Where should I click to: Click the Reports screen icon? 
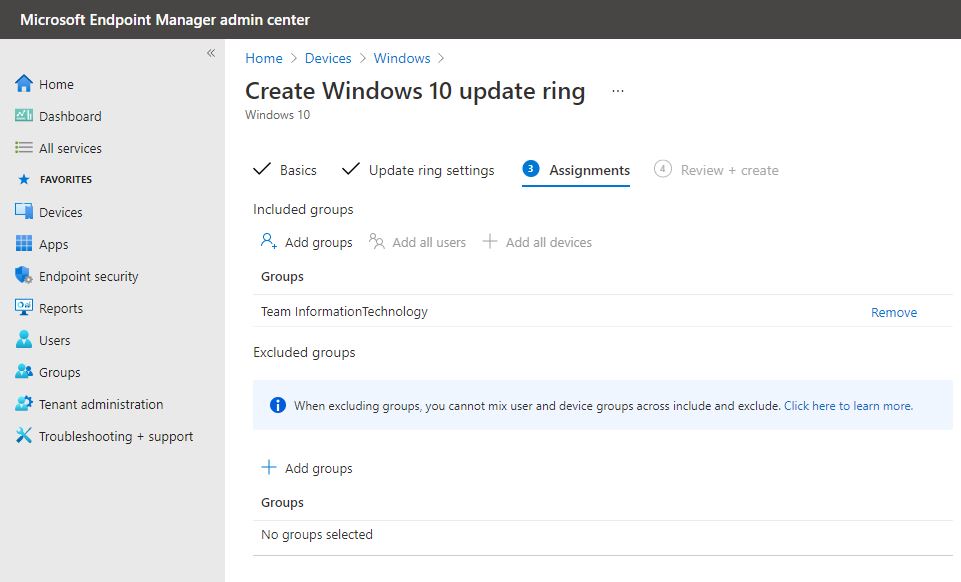click(24, 307)
